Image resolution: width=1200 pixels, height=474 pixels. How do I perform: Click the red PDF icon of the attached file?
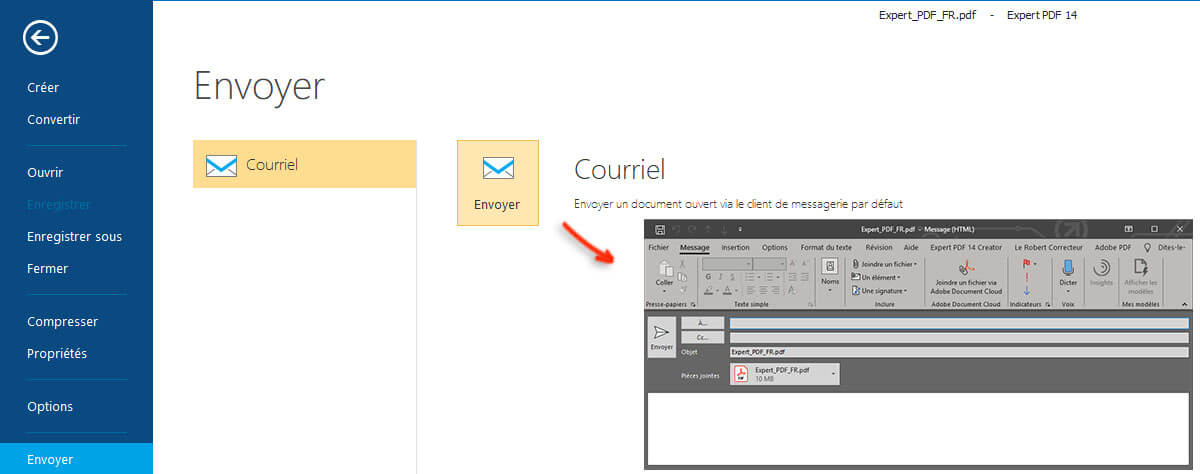pos(742,374)
